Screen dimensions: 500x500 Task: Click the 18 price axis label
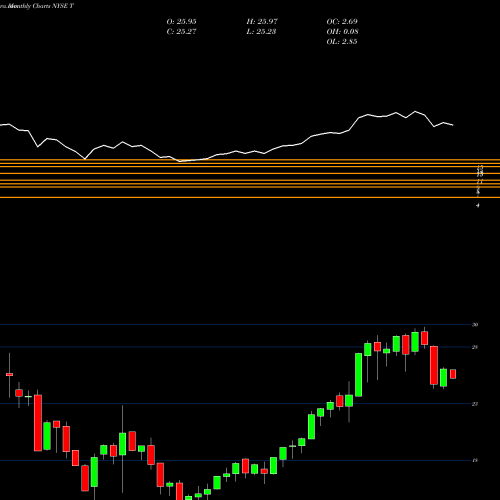(475, 461)
